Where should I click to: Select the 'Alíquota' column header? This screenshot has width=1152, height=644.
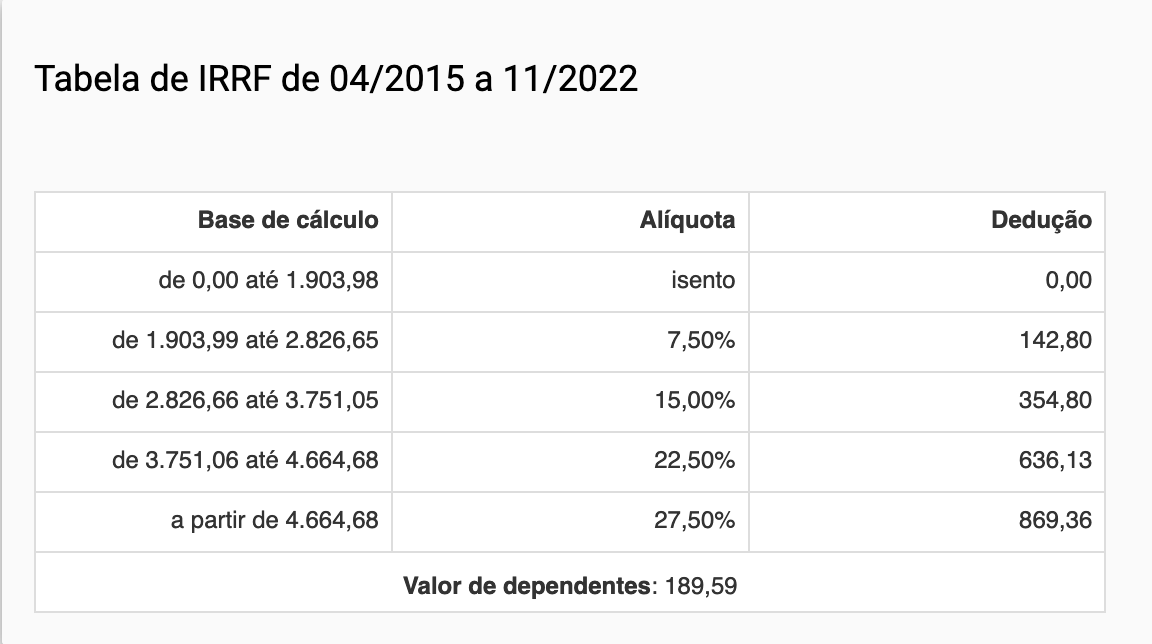(687, 220)
